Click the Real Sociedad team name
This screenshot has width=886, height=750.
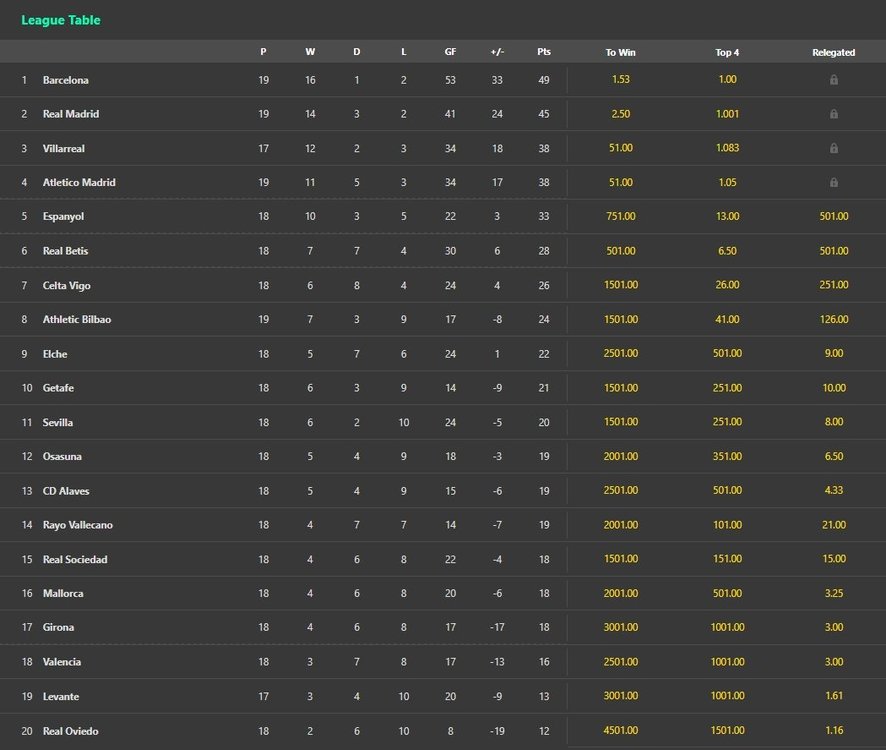coord(75,559)
